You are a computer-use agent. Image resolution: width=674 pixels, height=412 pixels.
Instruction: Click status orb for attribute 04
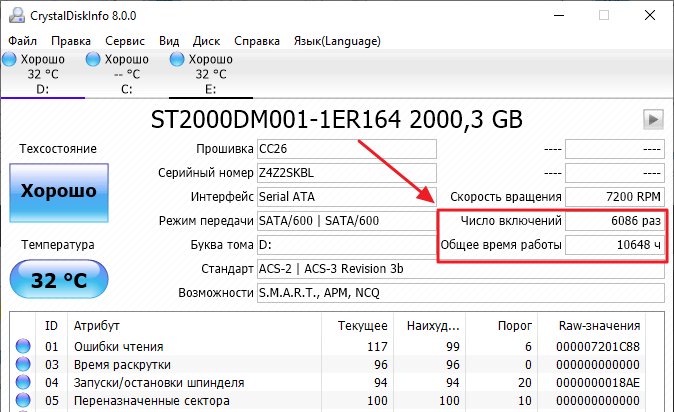(23, 383)
